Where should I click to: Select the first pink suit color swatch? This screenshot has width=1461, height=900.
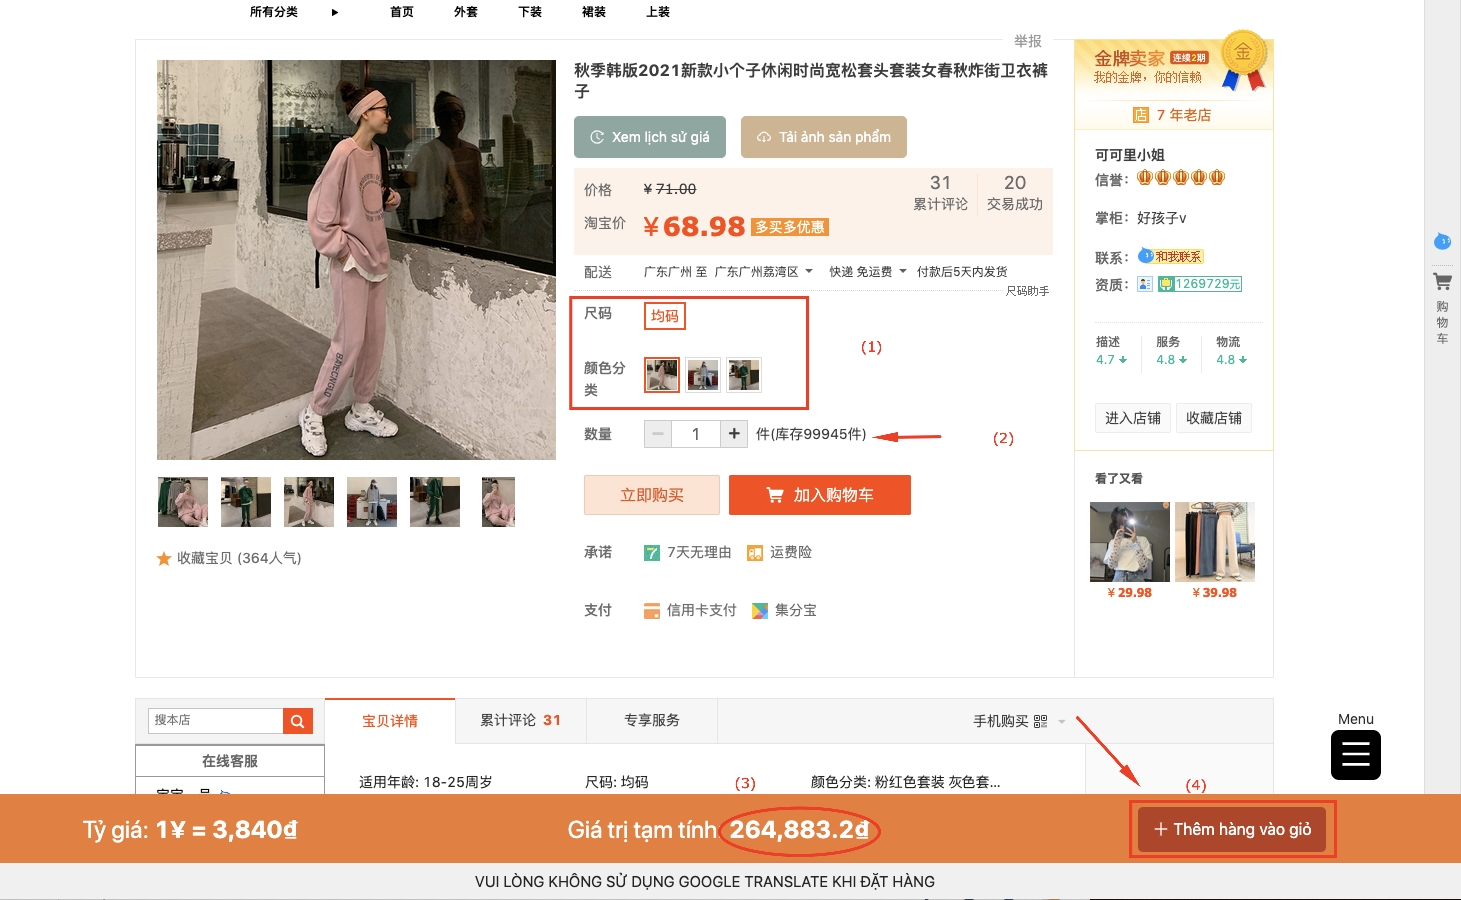click(662, 375)
